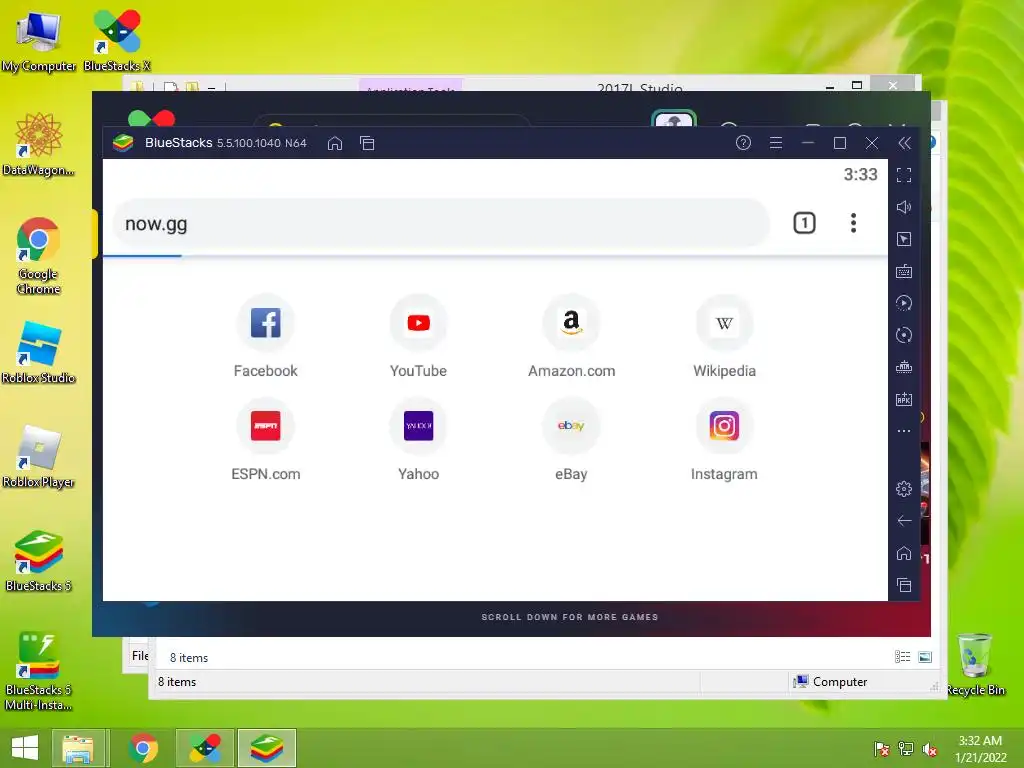
Task: Click the Android home button in sidebar
Action: pyautogui.click(x=904, y=553)
